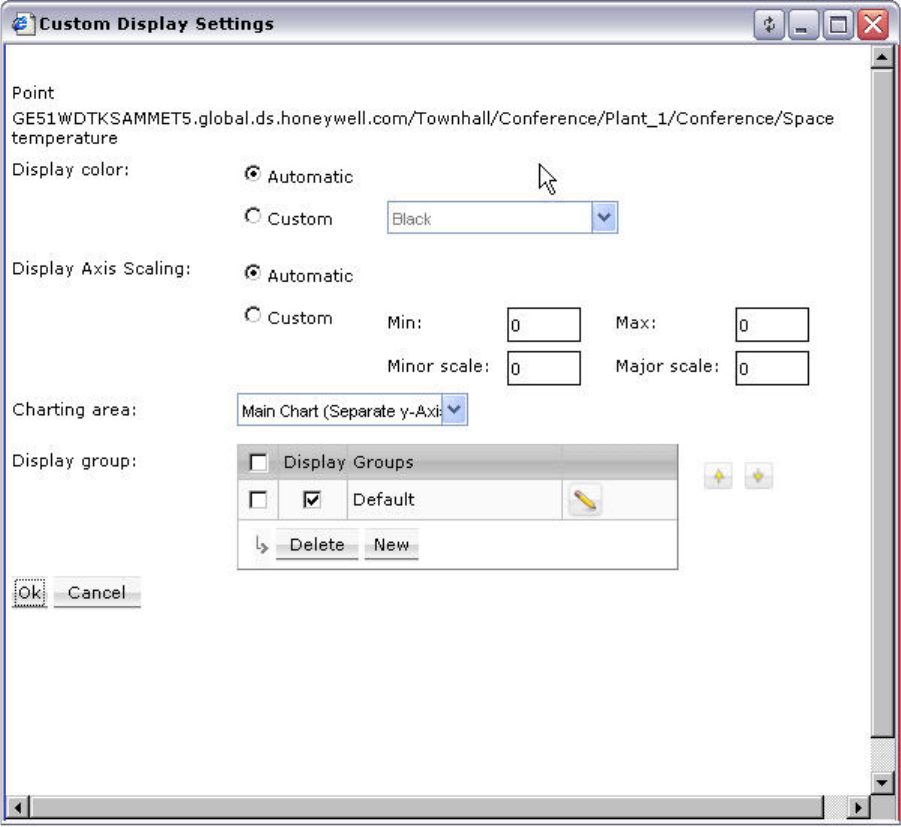Screen dimensions: 901x827
Task: Click Delete in display groups table
Action: pos(316,545)
